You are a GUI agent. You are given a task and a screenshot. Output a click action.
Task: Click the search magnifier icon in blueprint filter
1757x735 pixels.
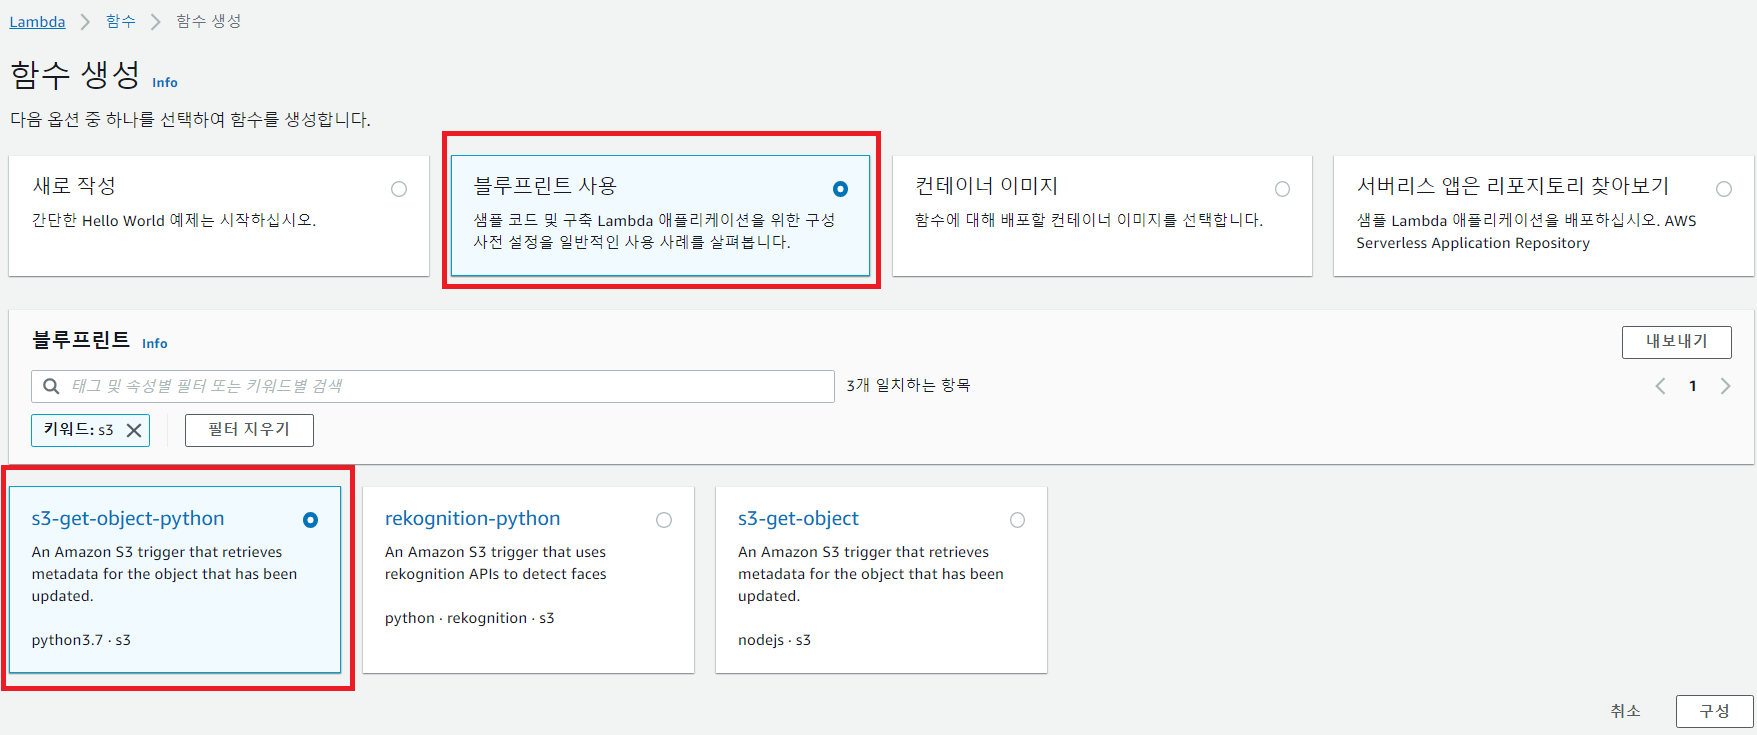[x=51, y=386]
